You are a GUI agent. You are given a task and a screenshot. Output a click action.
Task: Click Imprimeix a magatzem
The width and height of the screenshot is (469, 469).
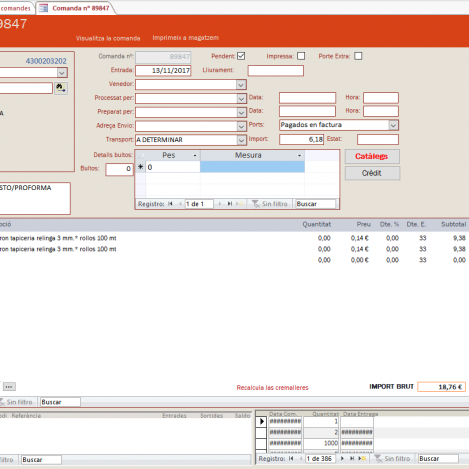[186, 38]
